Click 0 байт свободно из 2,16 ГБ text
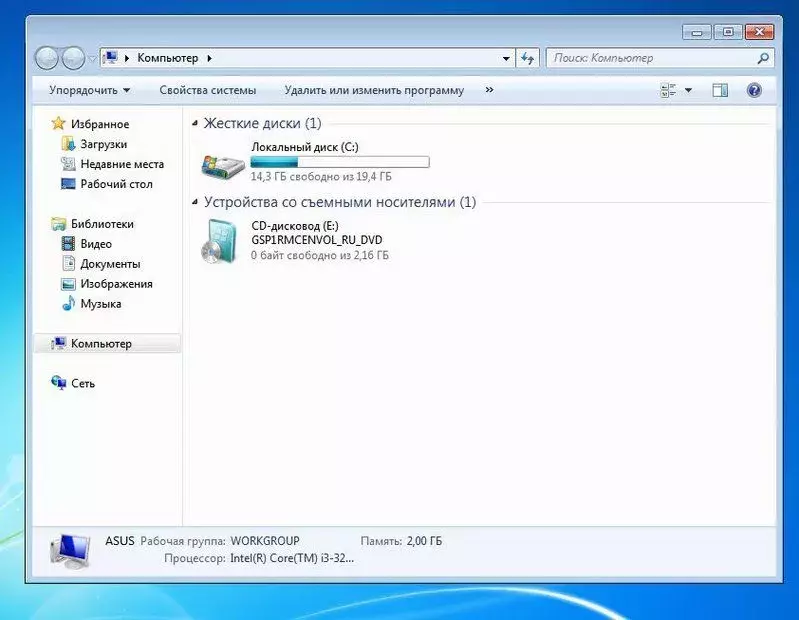This screenshot has width=799, height=620. pyautogui.click(x=319, y=255)
